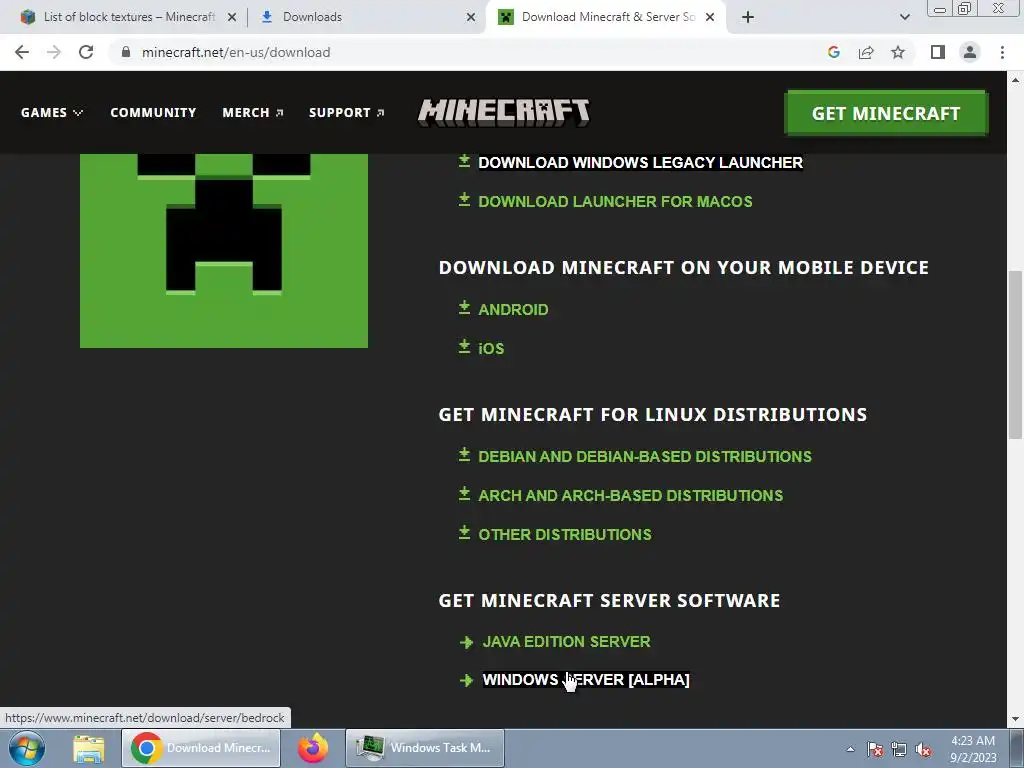Click the Google icon in the address bar
The height and width of the screenshot is (768, 1024).
[833, 52]
